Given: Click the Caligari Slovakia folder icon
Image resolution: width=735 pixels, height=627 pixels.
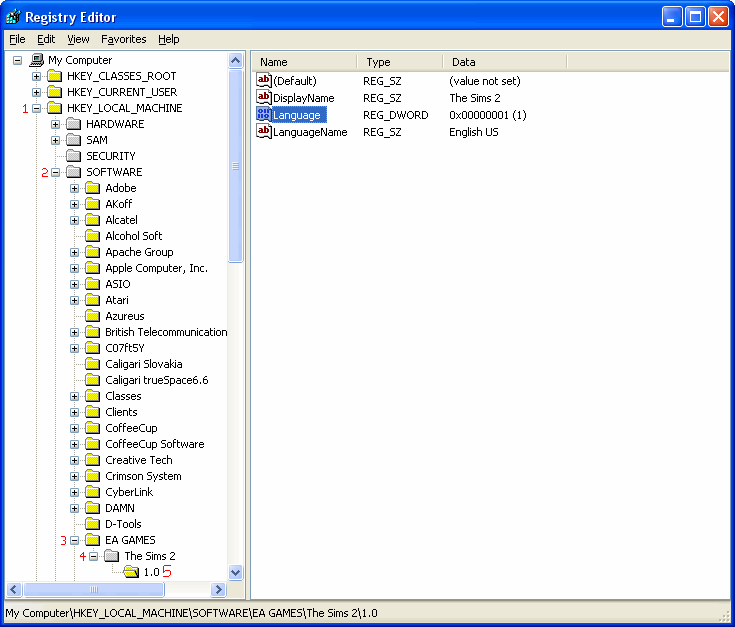Looking at the screenshot, I should tap(93, 364).
